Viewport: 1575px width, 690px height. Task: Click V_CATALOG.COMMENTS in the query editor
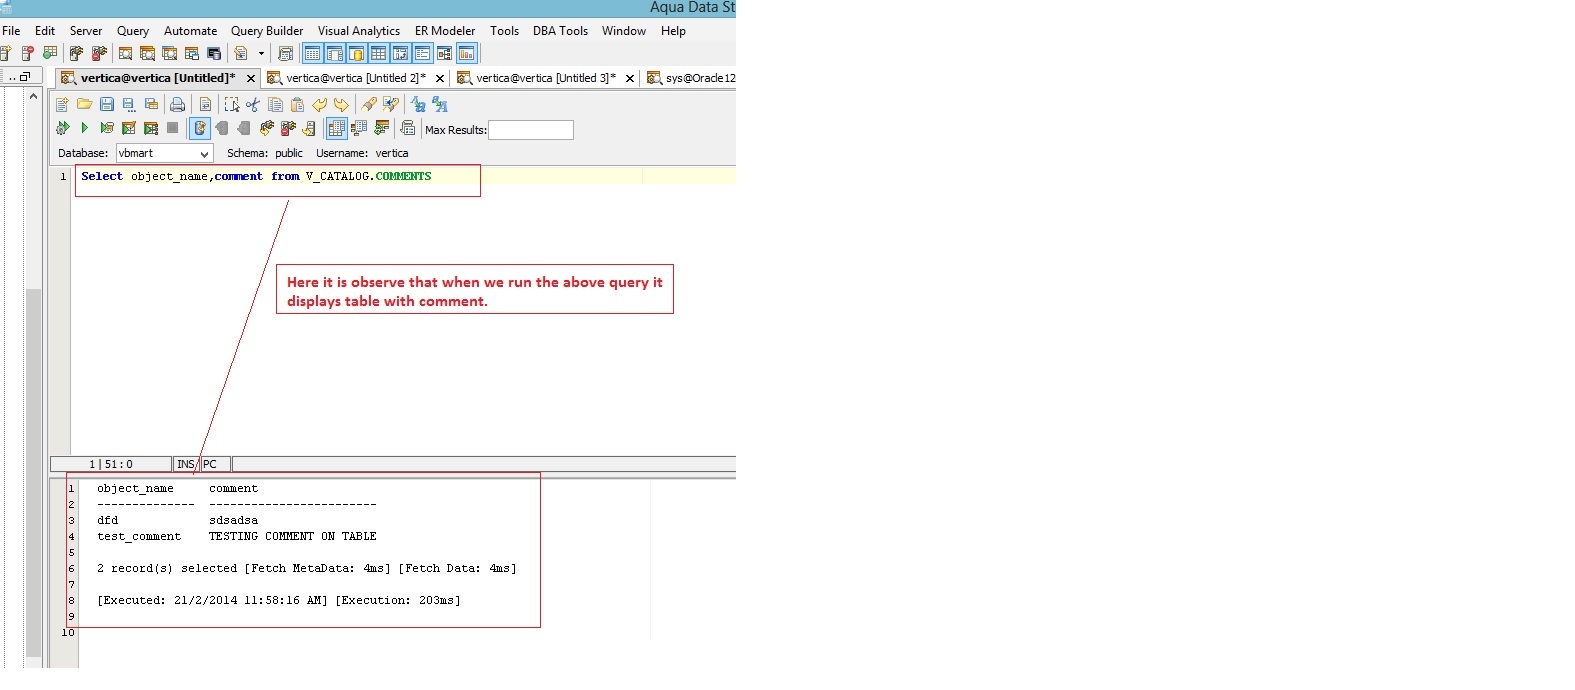(x=368, y=176)
